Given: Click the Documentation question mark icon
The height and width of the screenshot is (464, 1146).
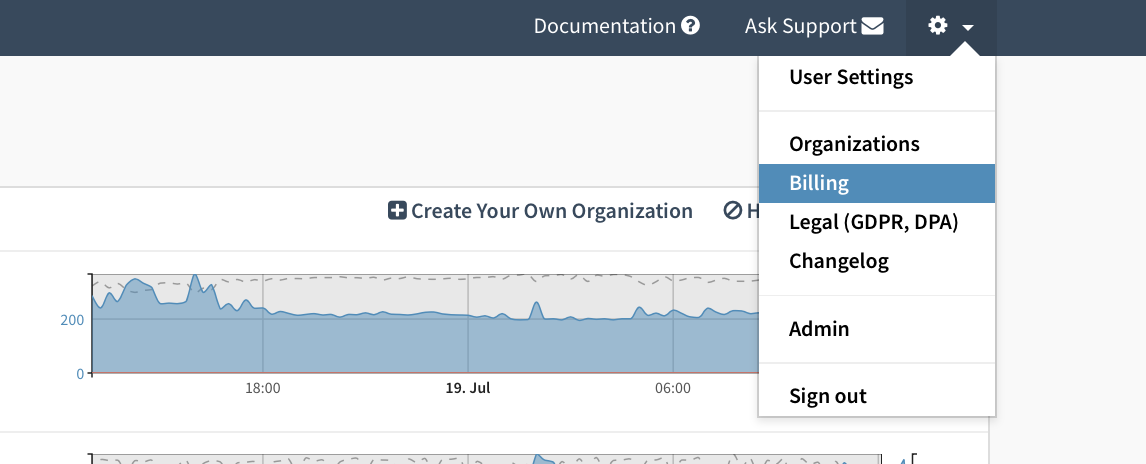Looking at the screenshot, I should click(x=690, y=26).
